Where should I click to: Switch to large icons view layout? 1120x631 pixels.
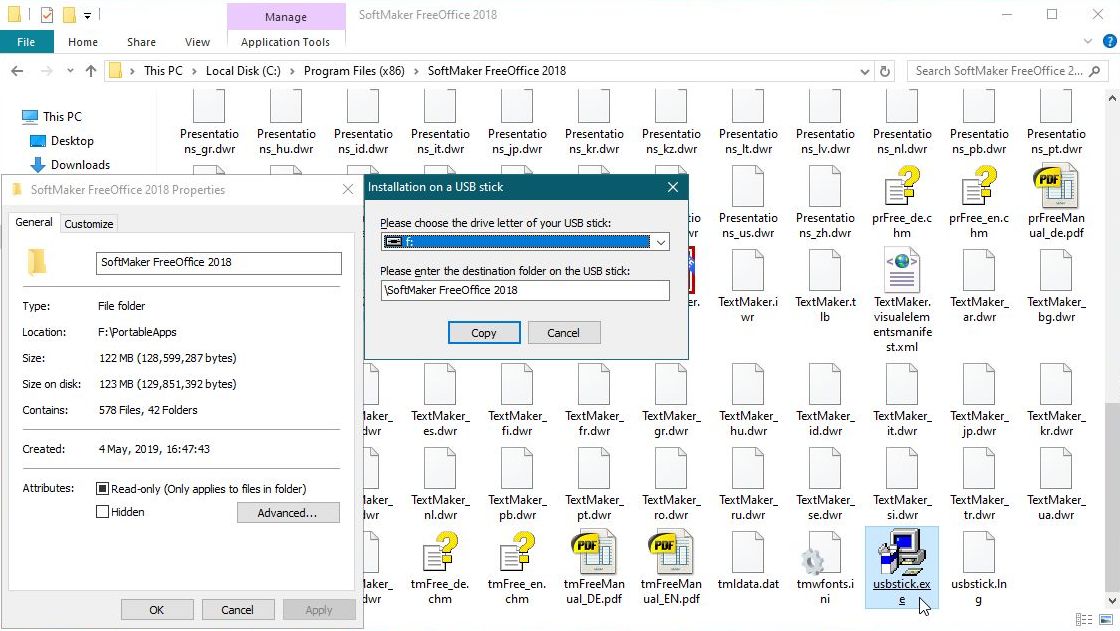[x=1106, y=619]
